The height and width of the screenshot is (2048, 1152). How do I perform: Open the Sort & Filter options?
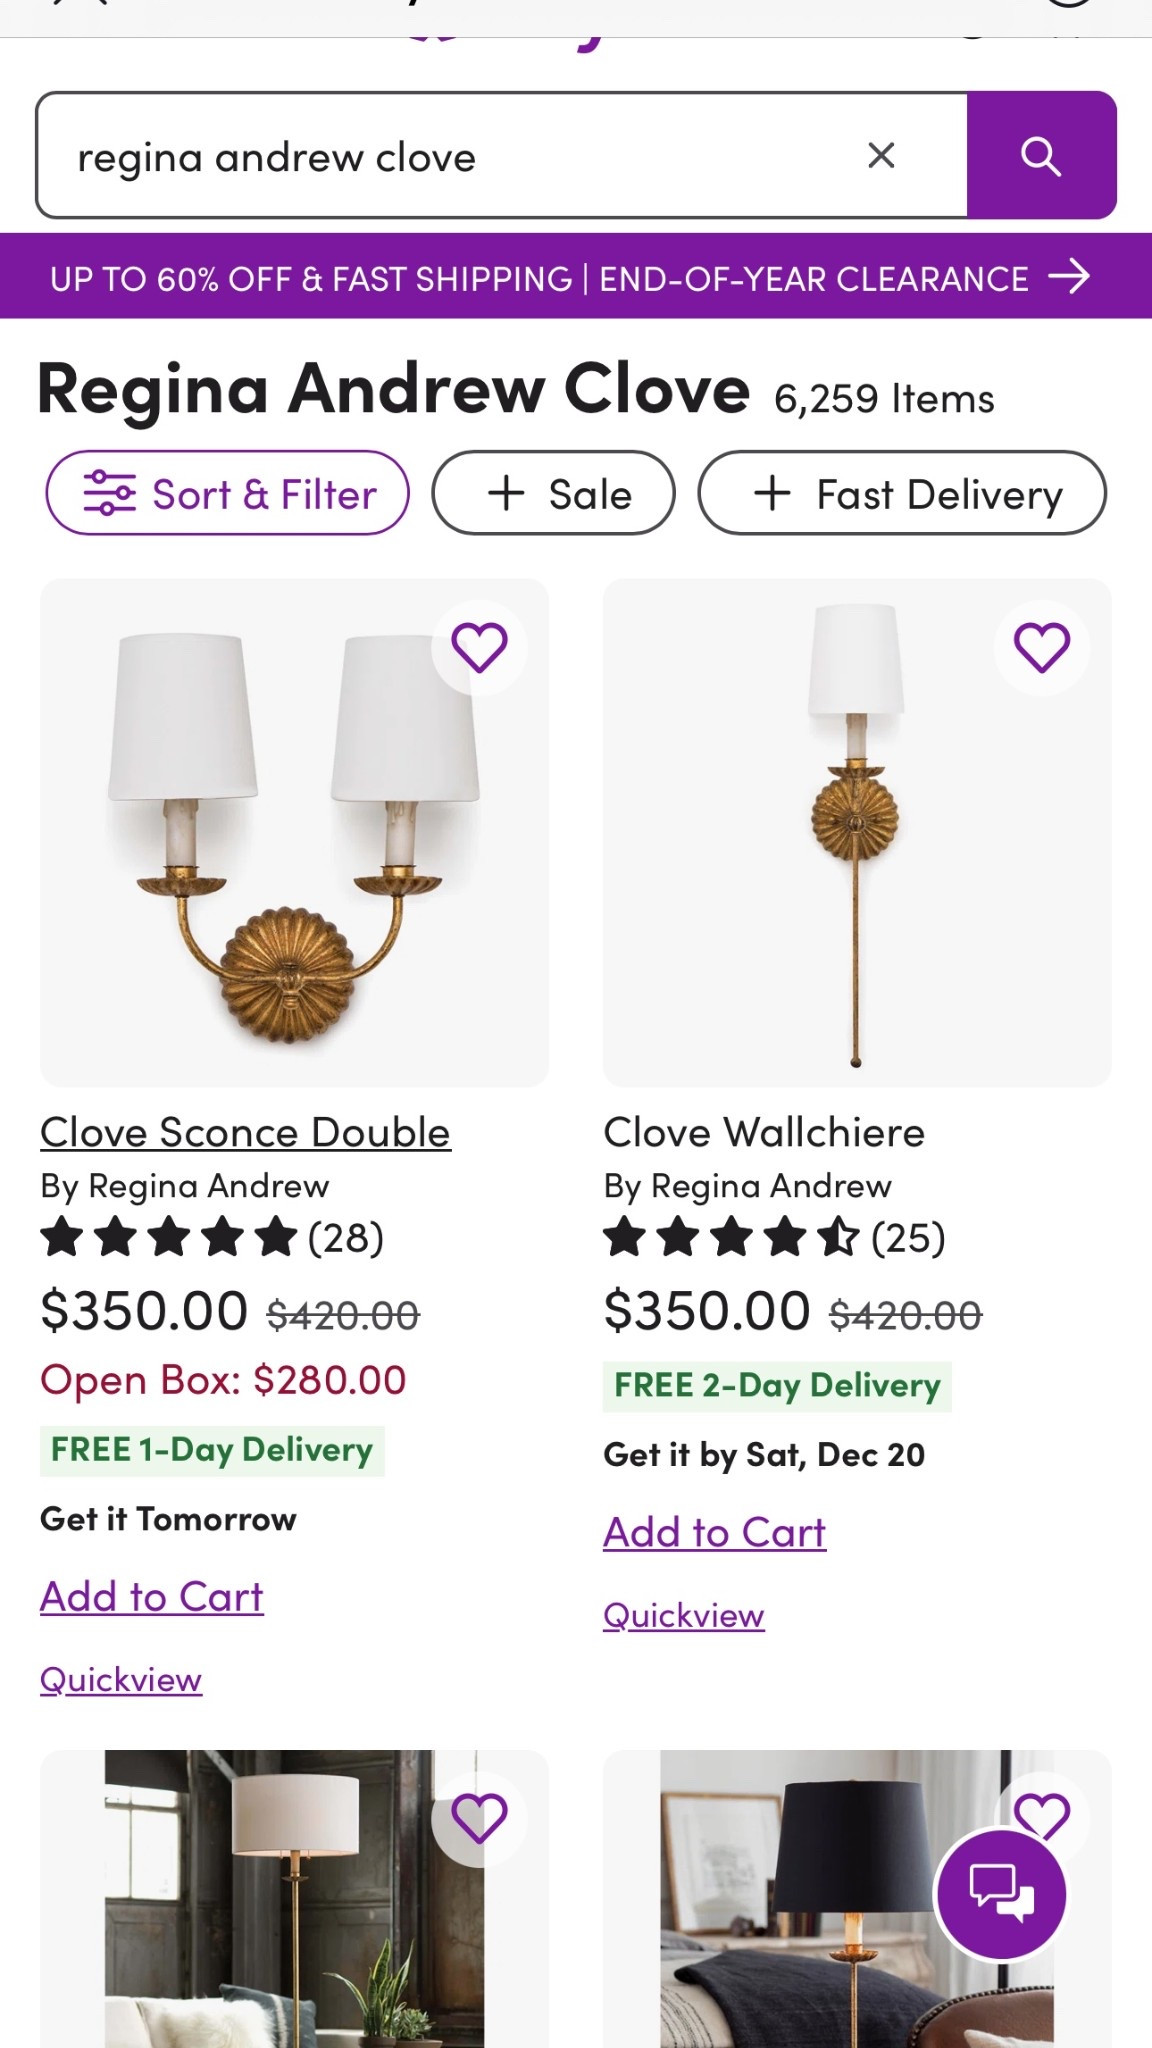click(228, 493)
